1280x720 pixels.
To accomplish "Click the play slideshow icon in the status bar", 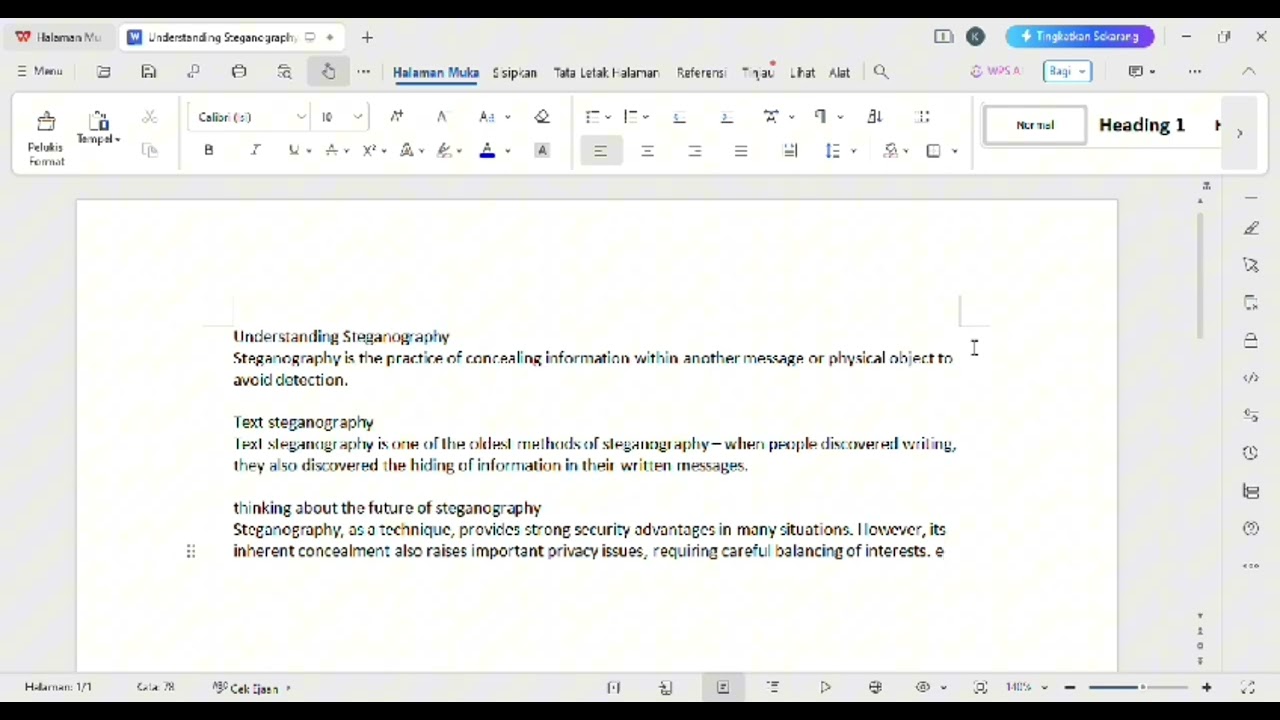I will coord(825,687).
